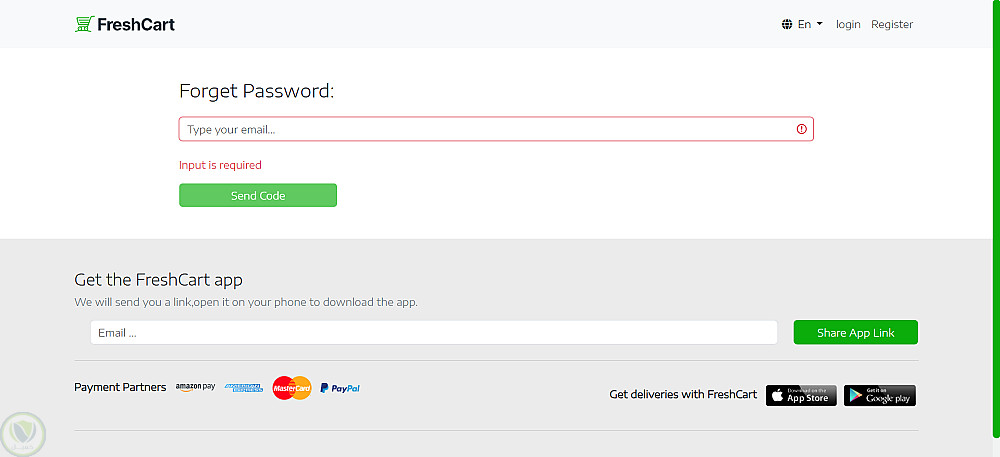The height and width of the screenshot is (457, 1000).
Task: Click the shield watermark icon bottom-left
Action: 24,433
